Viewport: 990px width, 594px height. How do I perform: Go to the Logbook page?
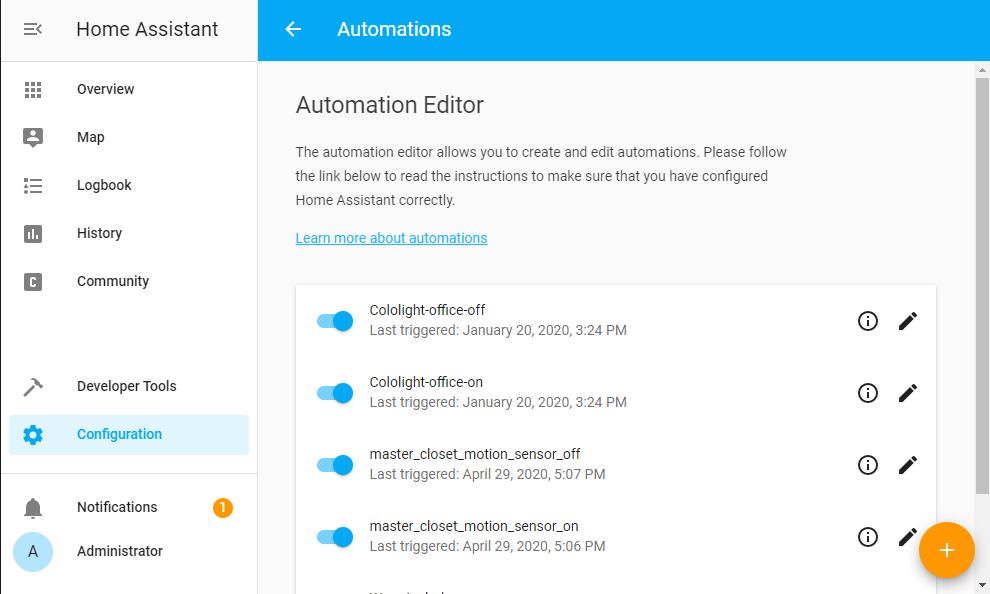[104, 185]
